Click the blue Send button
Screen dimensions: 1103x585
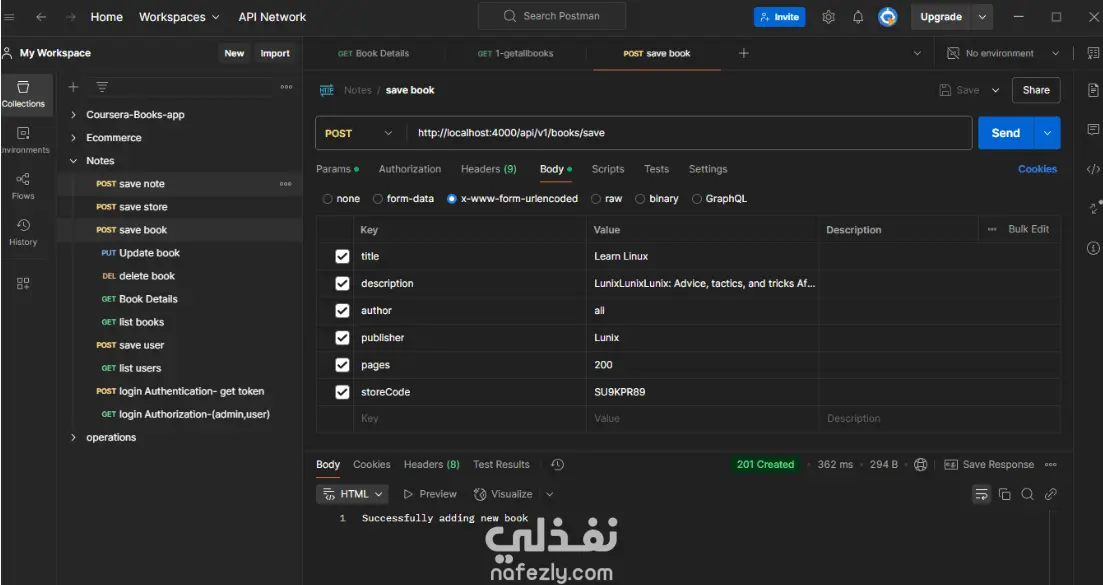coord(1006,133)
